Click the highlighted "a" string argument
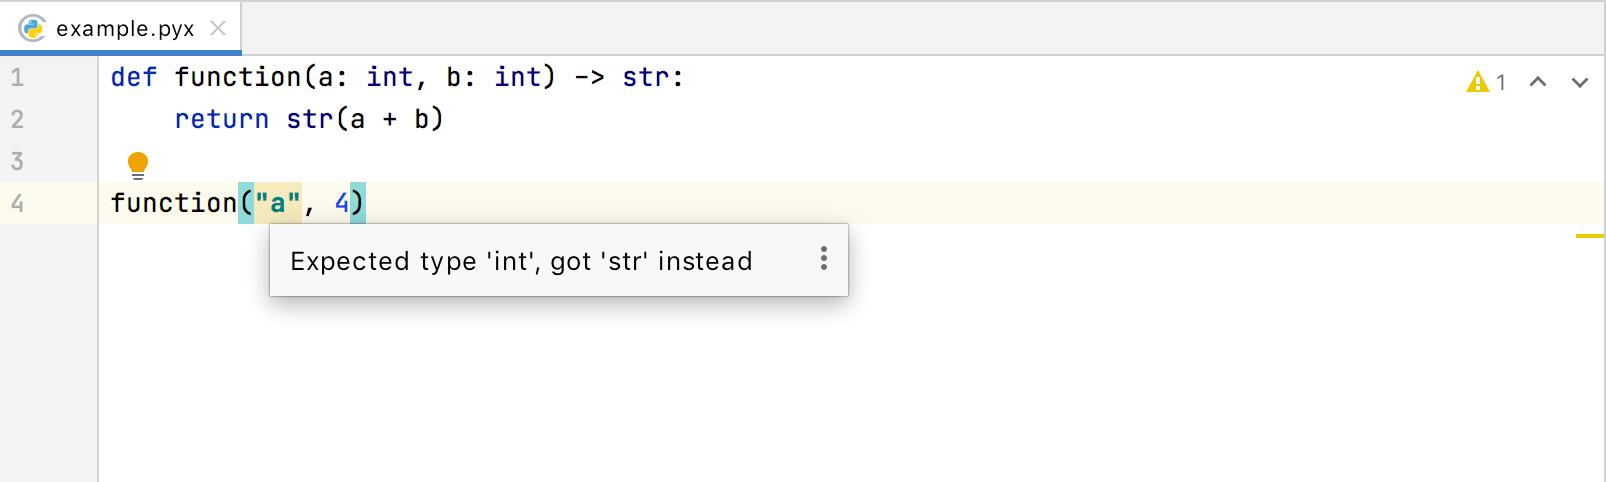This screenshot has height=482, width=1606. pyautogui.click(x=277, y=203)
